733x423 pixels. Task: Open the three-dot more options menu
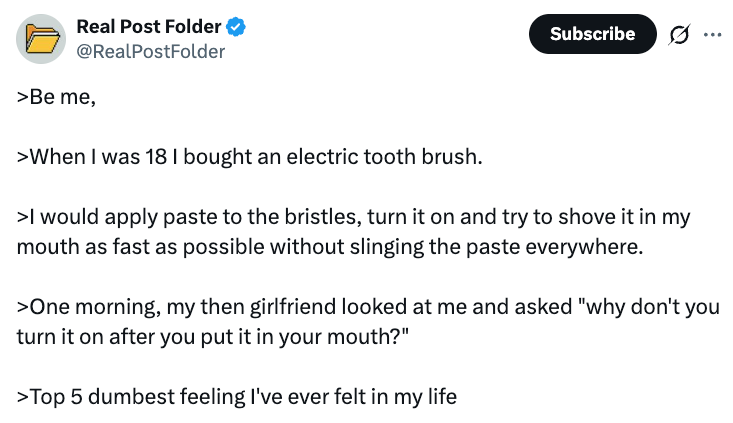712,34
